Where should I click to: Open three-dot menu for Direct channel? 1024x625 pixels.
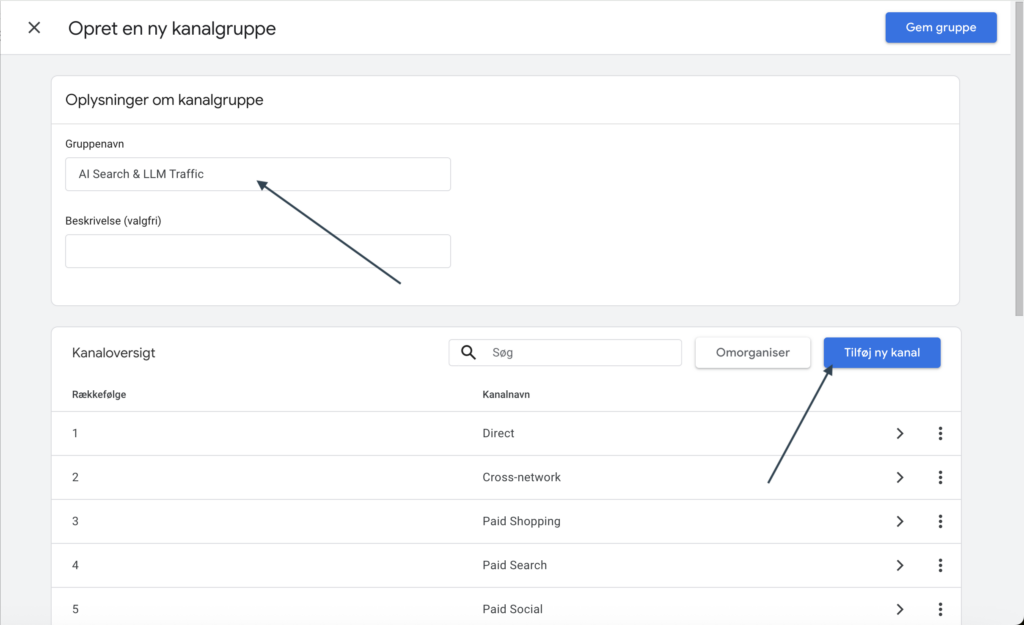point(940,433)
